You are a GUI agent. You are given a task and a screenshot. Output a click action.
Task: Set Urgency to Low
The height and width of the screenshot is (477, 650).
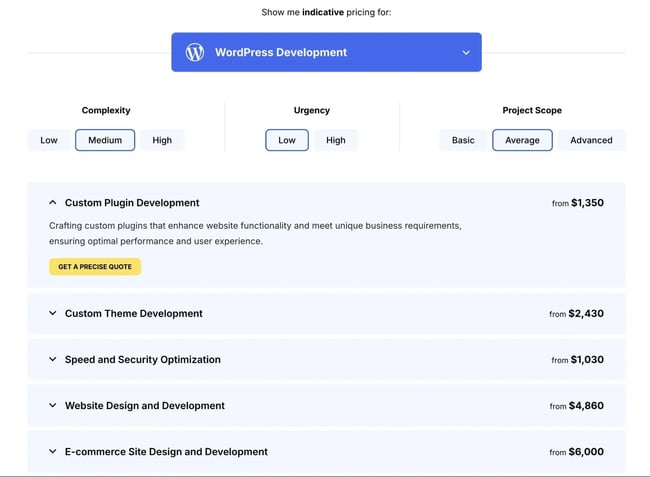pyautogui.click(x=287, y=140)
